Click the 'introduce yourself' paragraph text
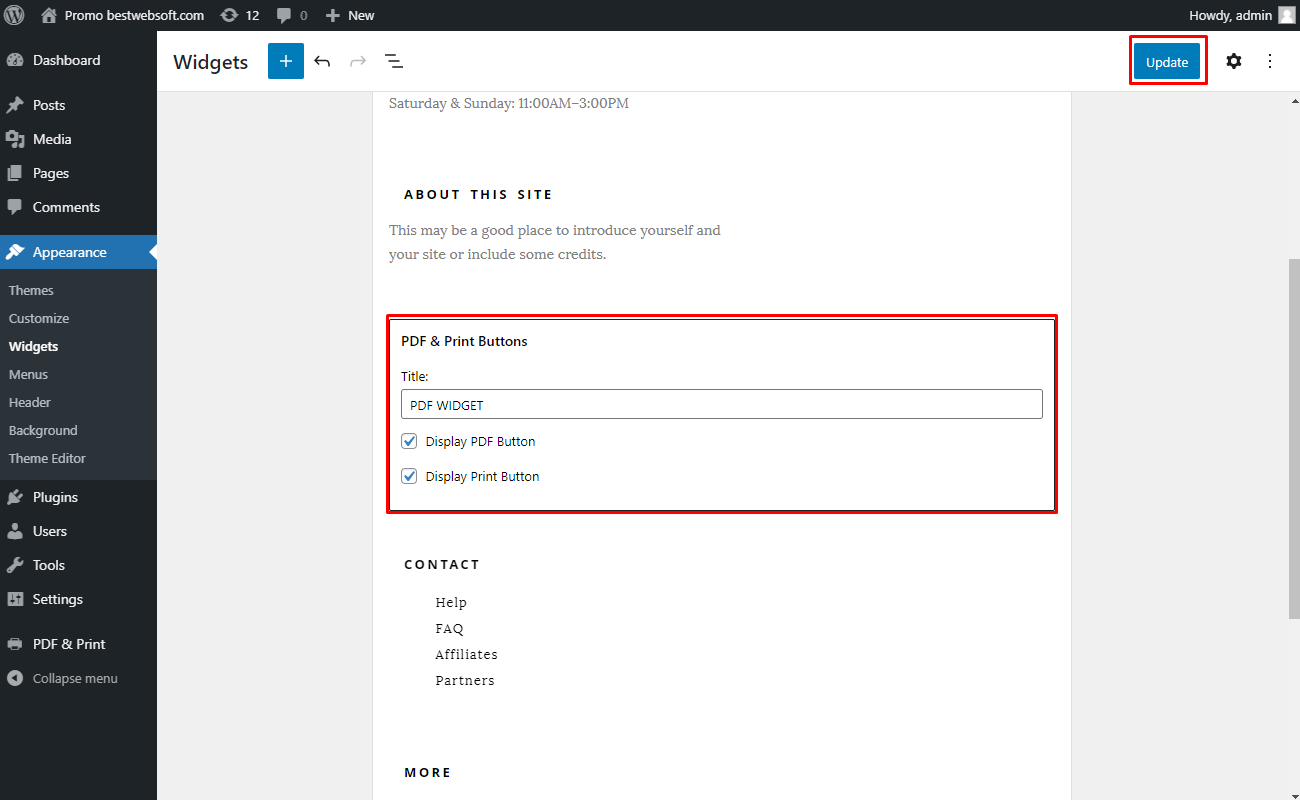The width and height of the screenshot is (1300, 800). [555, 242]
